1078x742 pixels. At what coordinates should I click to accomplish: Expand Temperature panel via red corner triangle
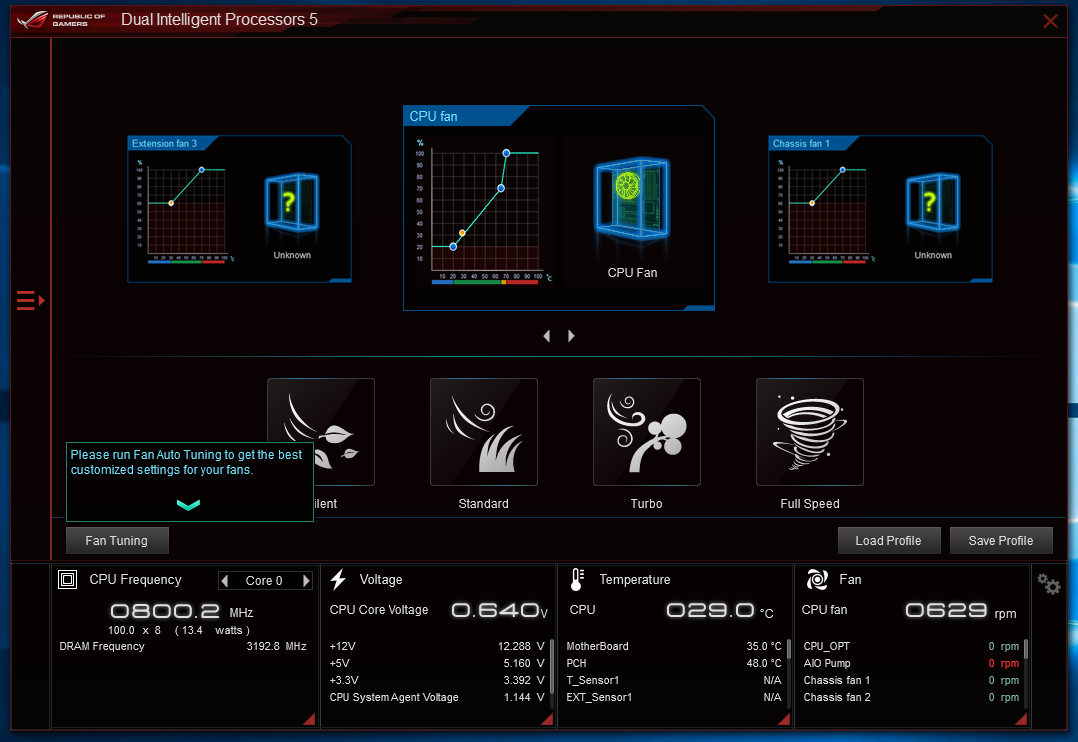[x=784, y=719]
